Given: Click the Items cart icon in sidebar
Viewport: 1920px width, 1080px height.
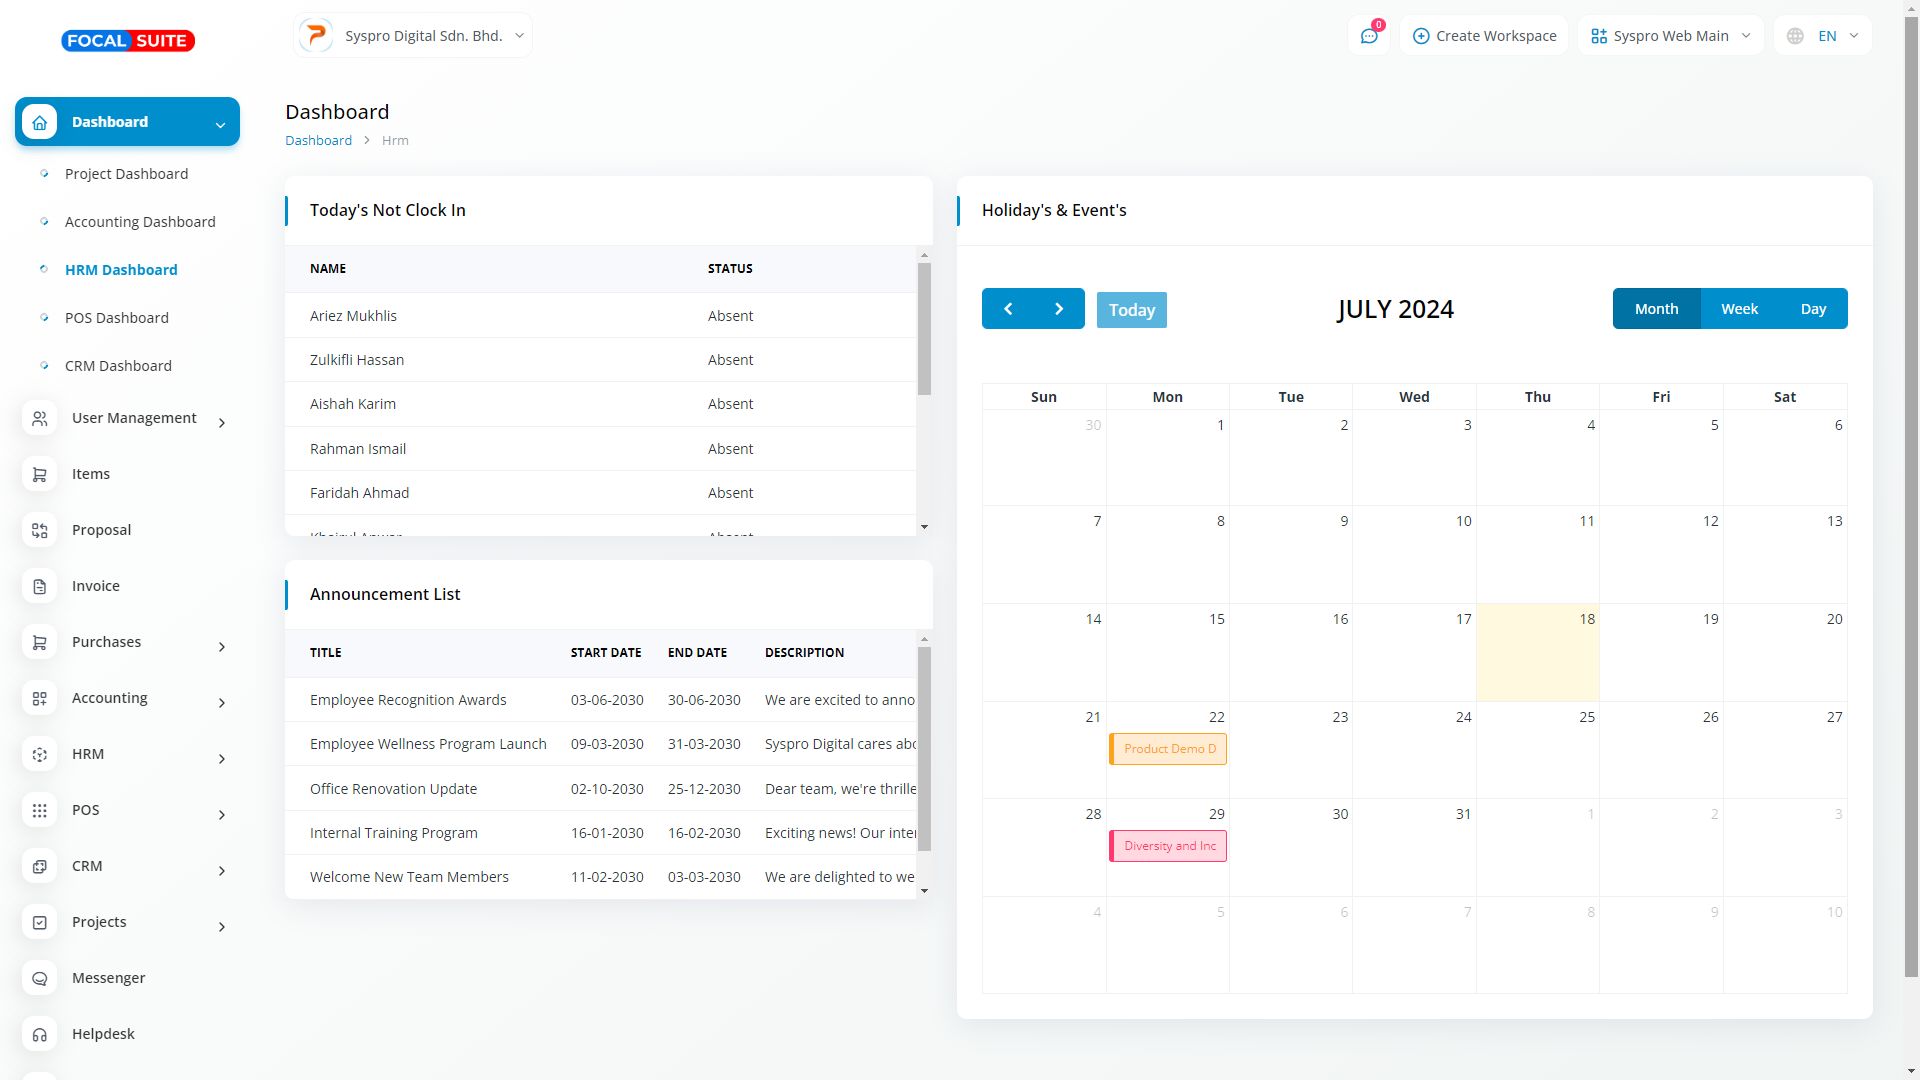Looking at the screenshot, I should [40, 474].
